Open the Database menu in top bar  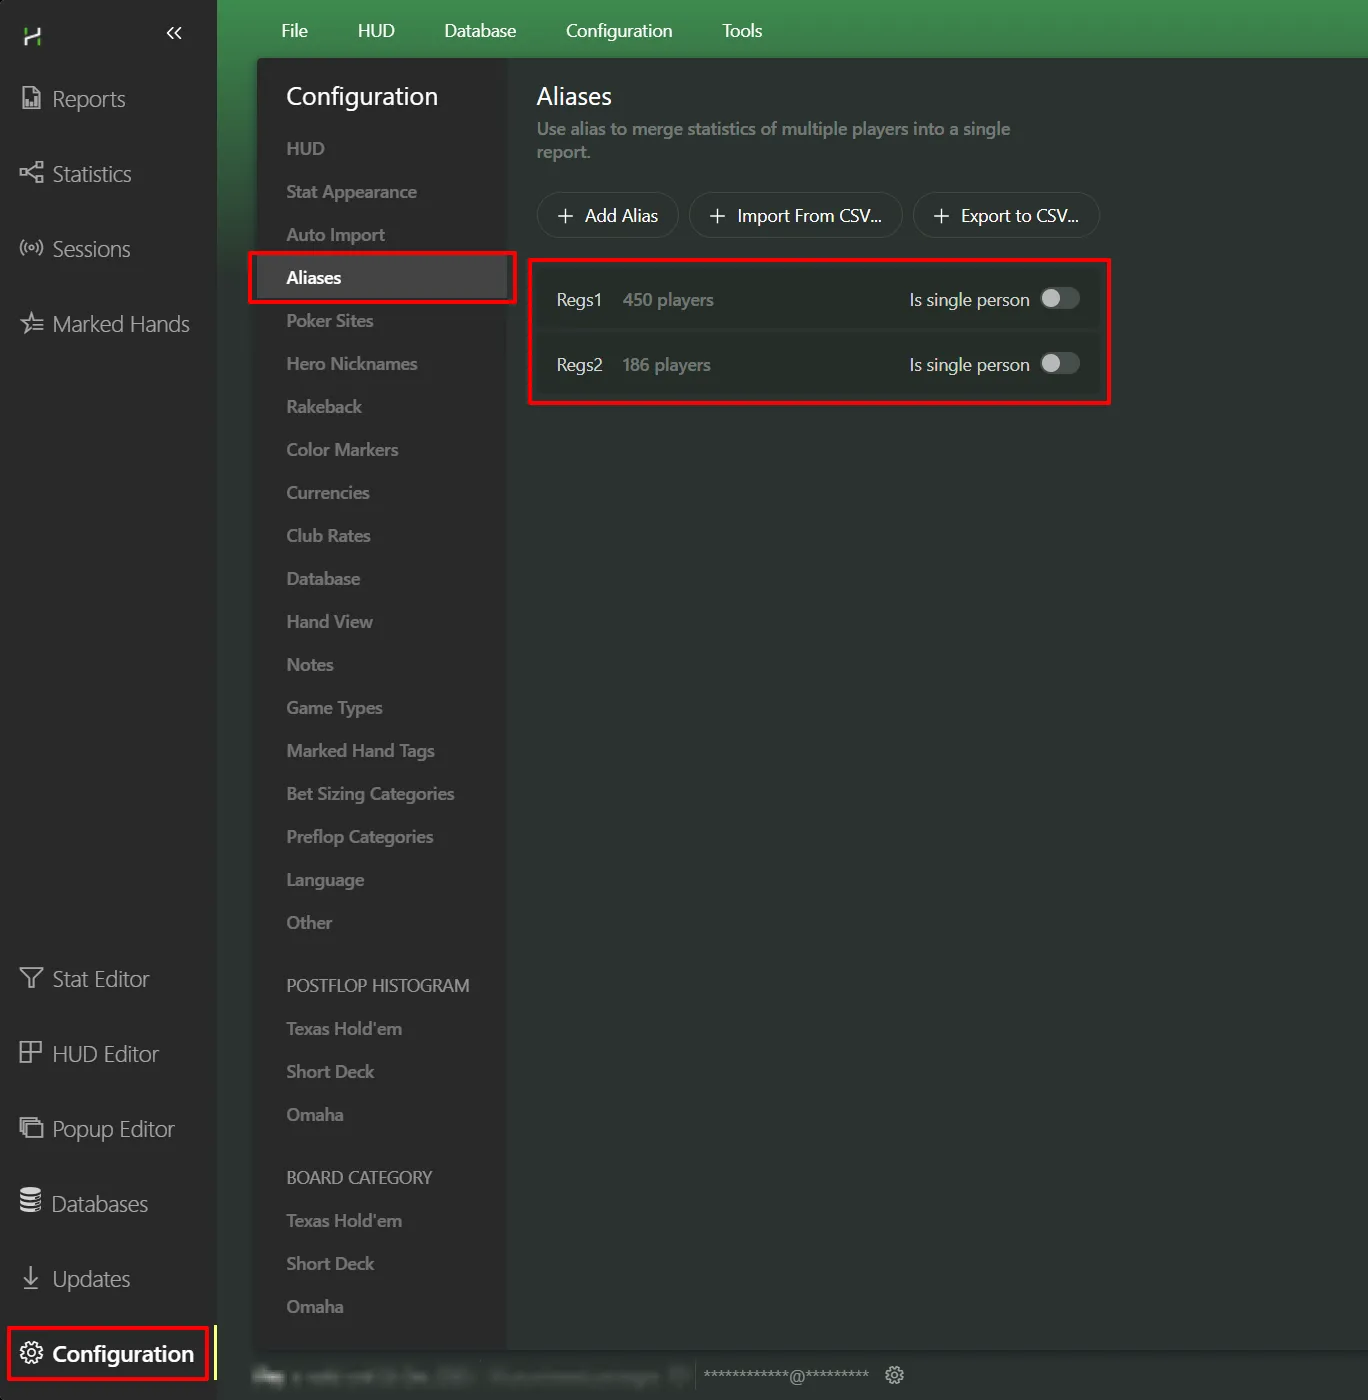pyautogui.click(x=480, y=31)
